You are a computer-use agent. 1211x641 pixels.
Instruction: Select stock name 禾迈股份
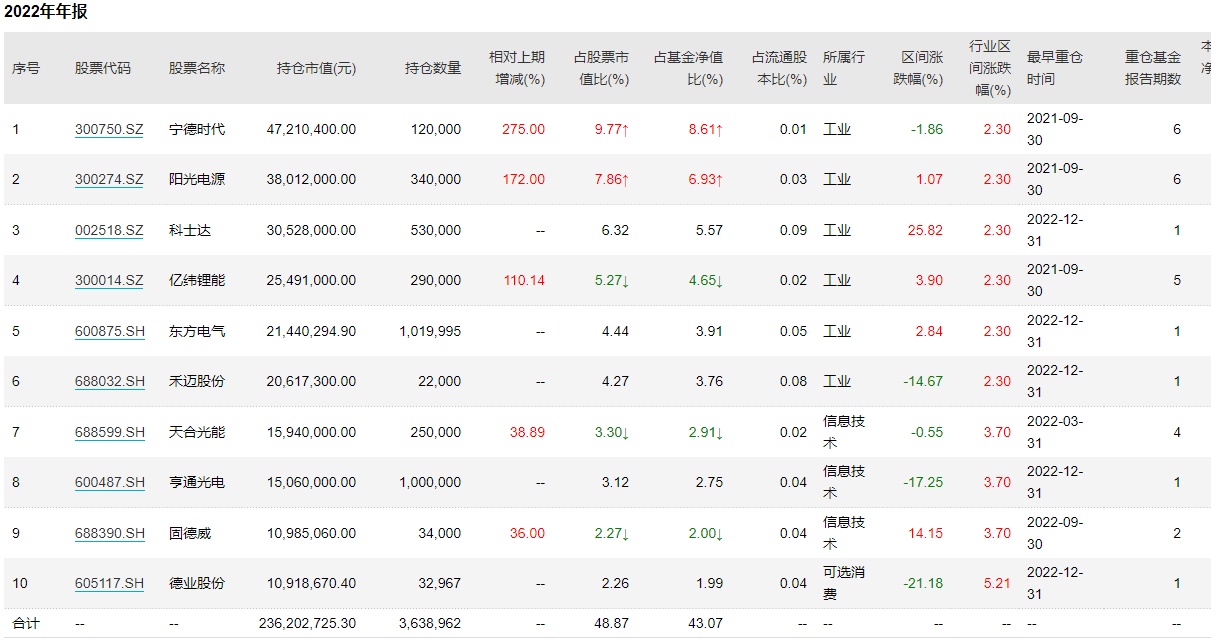[x=197, y=381]
